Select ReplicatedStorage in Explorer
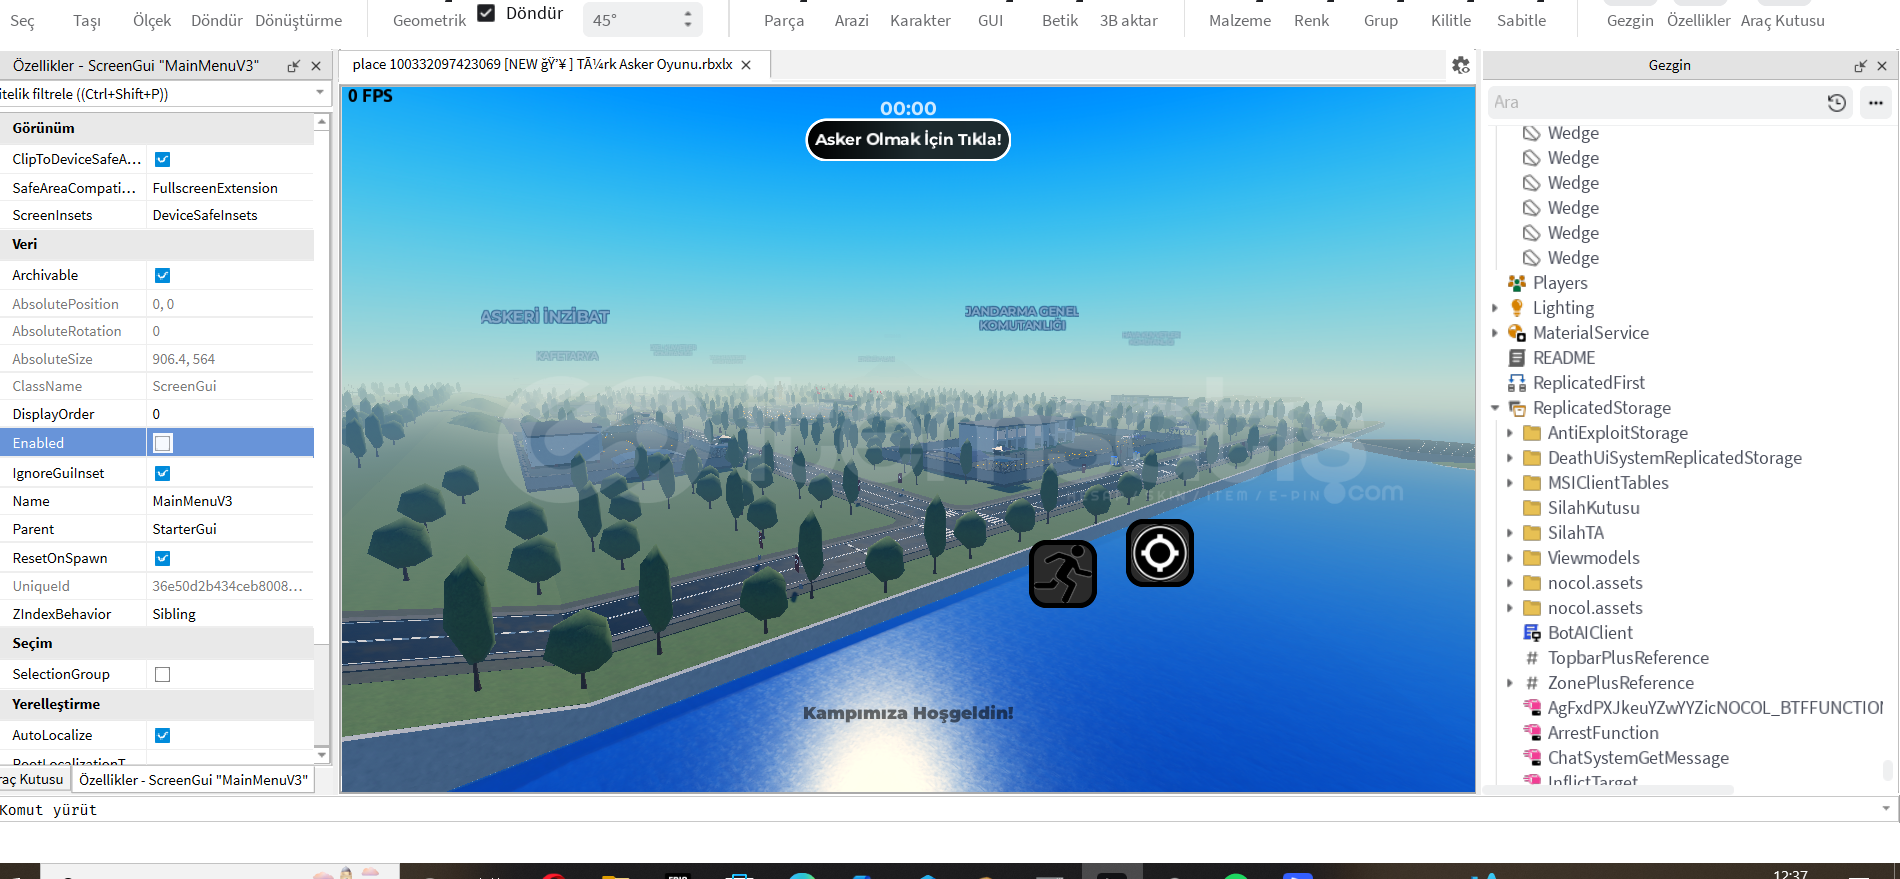1900x879 pixels. pos(1601,408)
